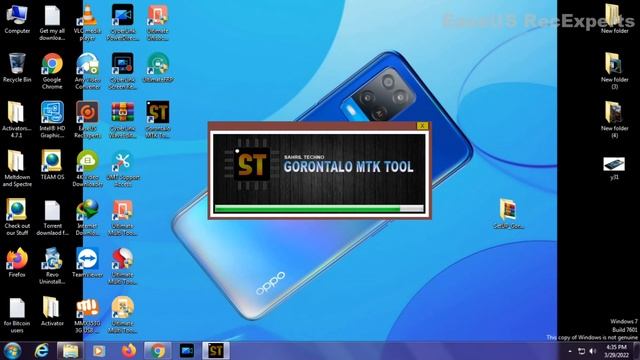Open Check out our Stuff shortcut
Viewport: 640px width, 360px height.
pos(17,217)
